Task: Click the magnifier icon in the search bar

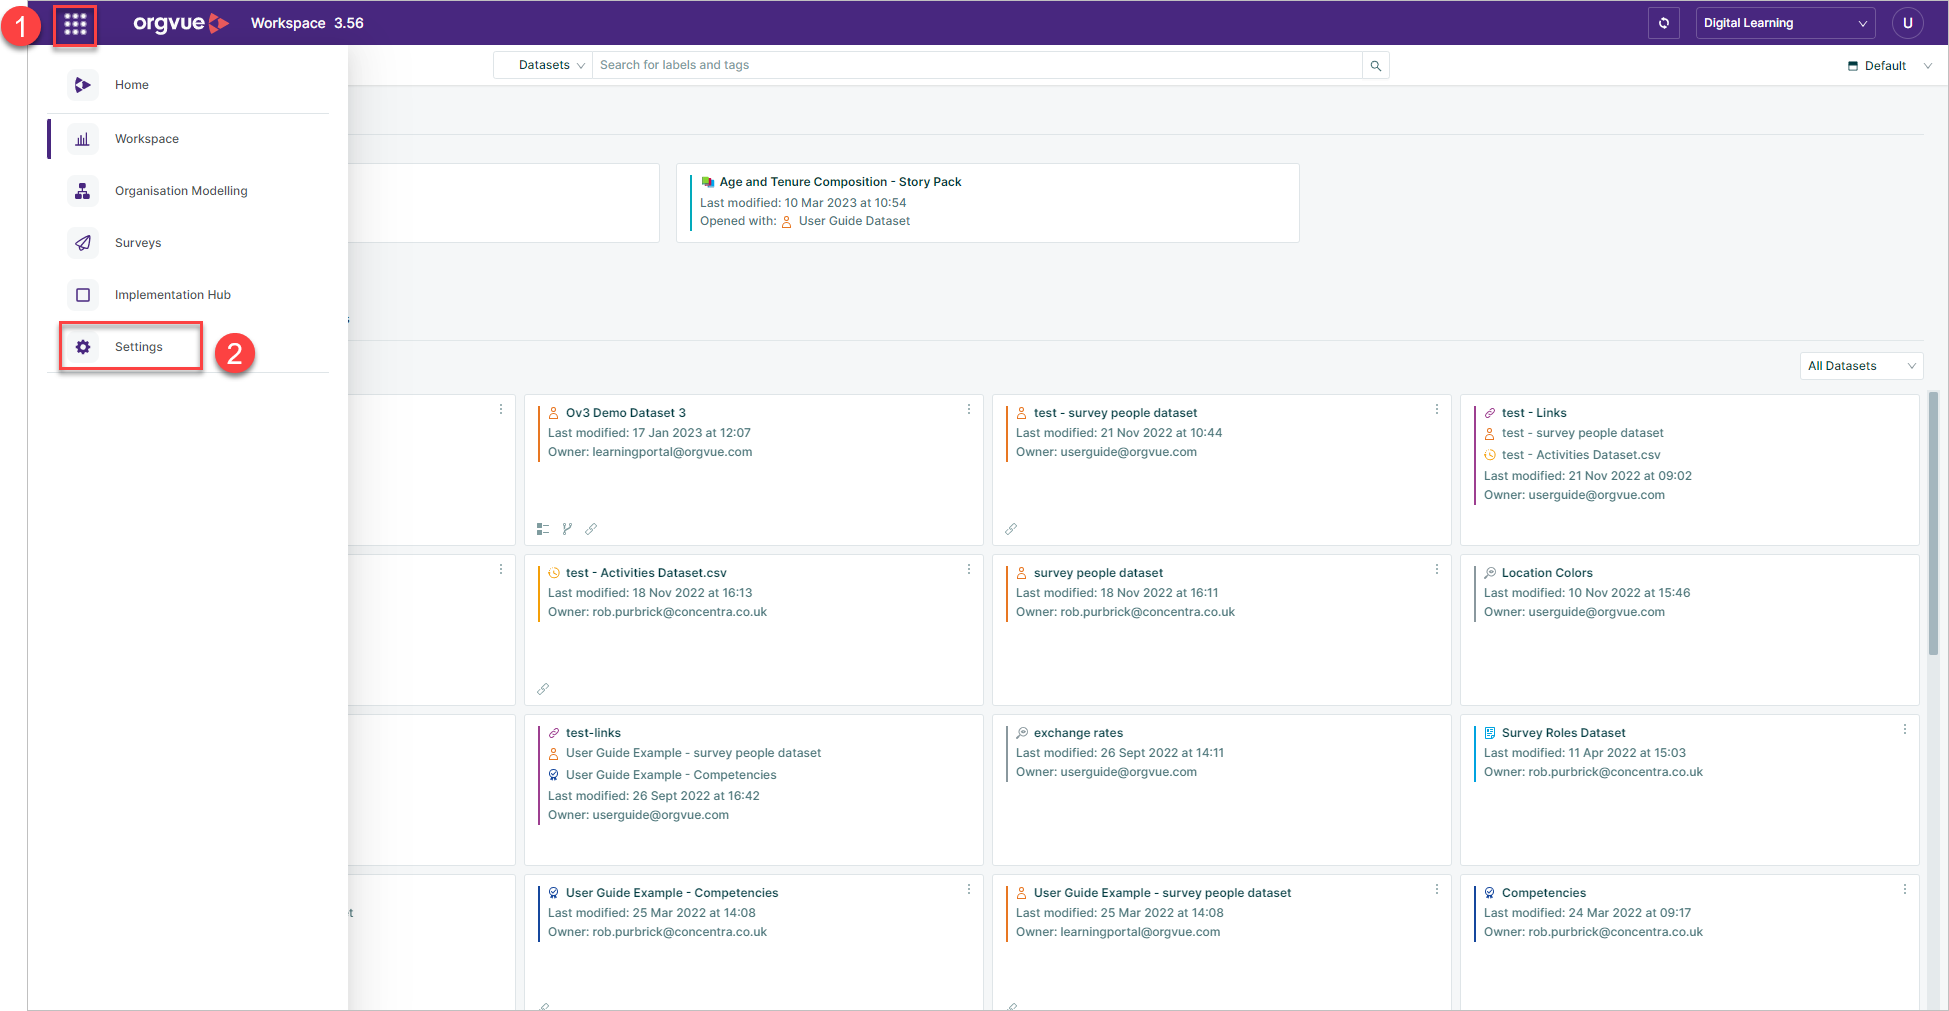Action: tap(1375, 64)
